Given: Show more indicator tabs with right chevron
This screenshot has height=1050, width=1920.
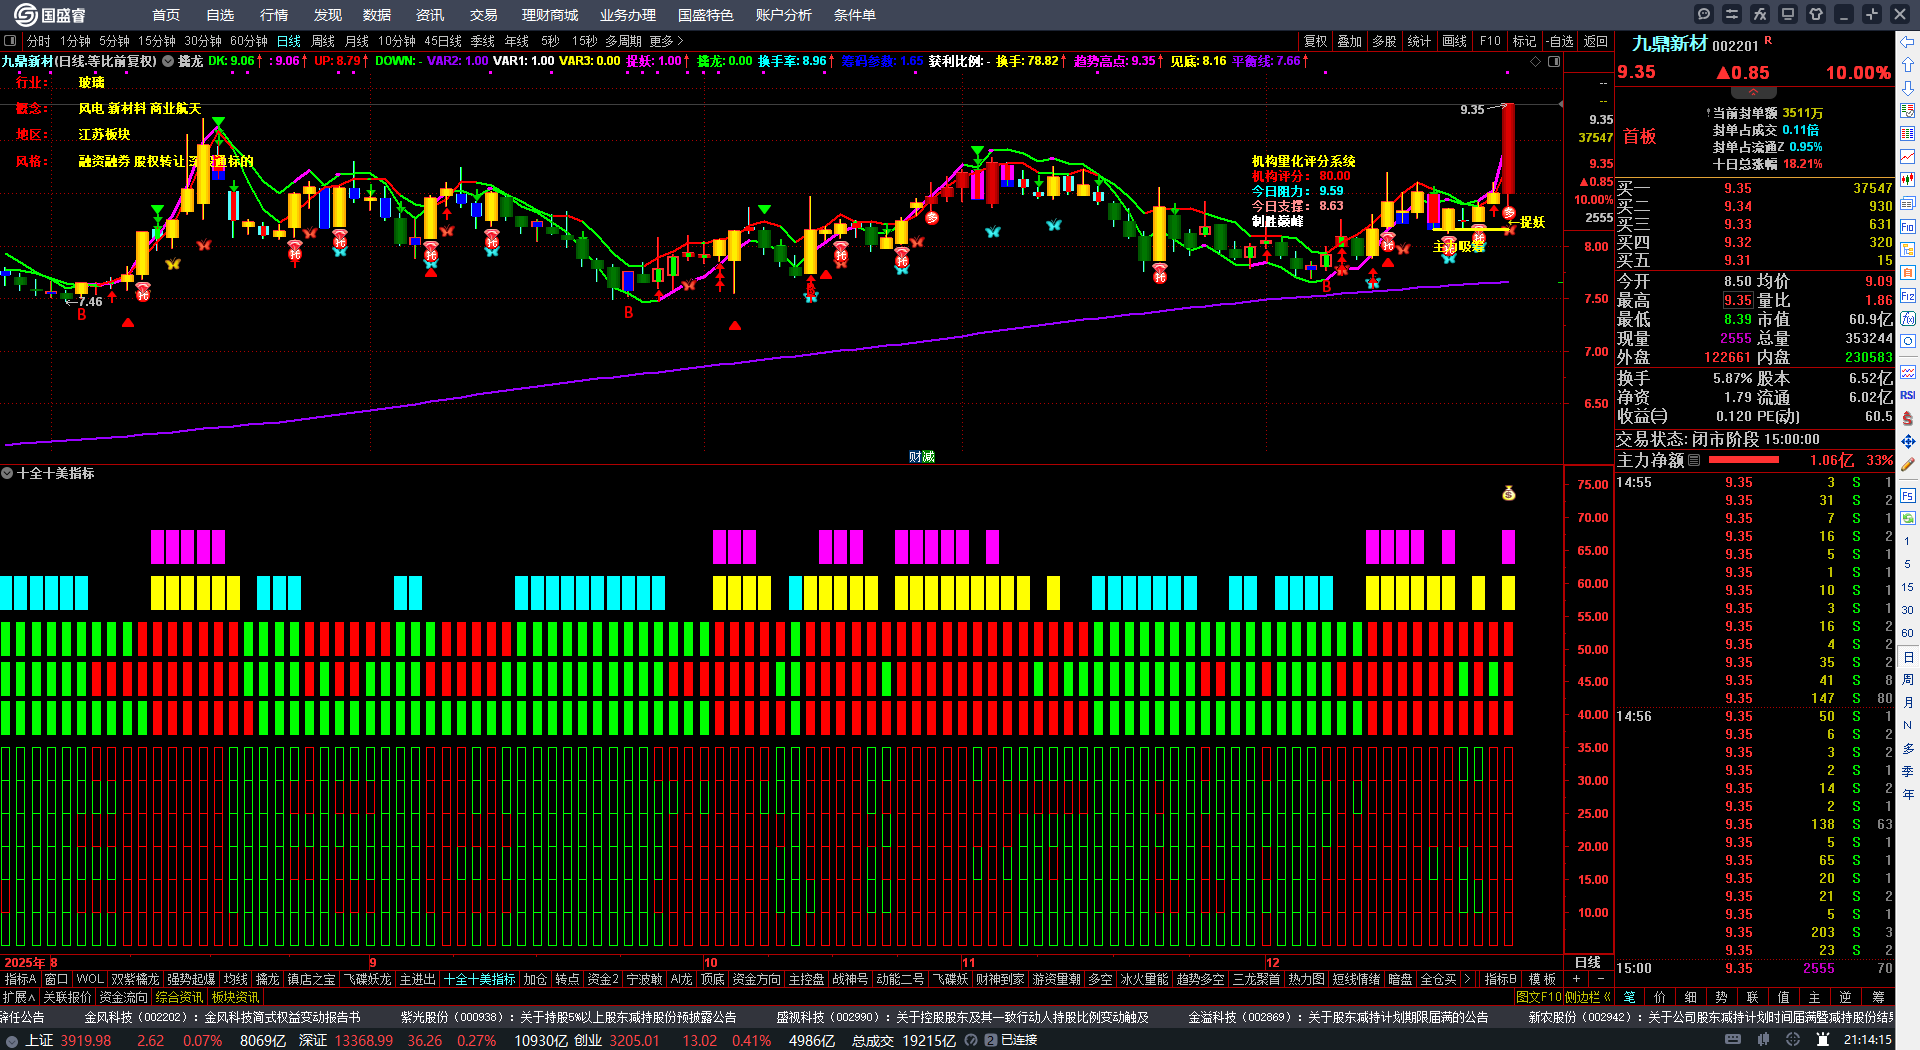Looking at the screenshot, I should pos(1467,979).
